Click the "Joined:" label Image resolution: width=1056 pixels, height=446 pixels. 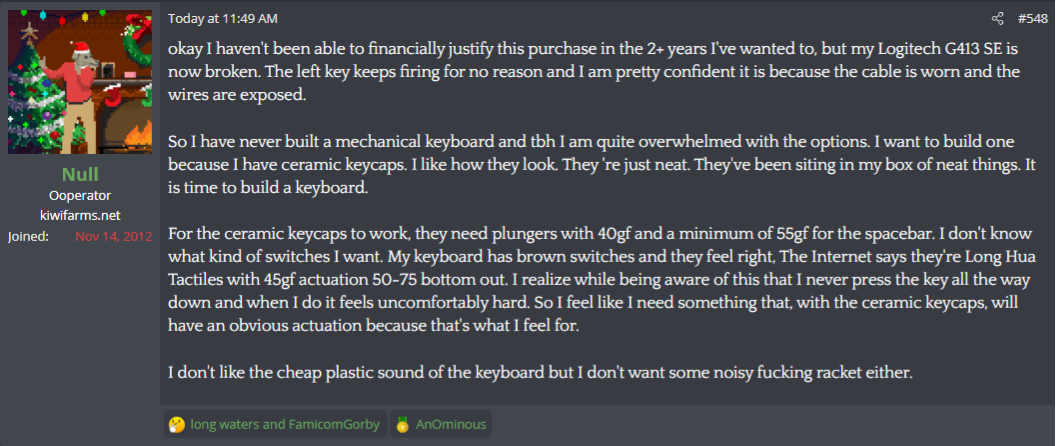[x=27, y=236]
